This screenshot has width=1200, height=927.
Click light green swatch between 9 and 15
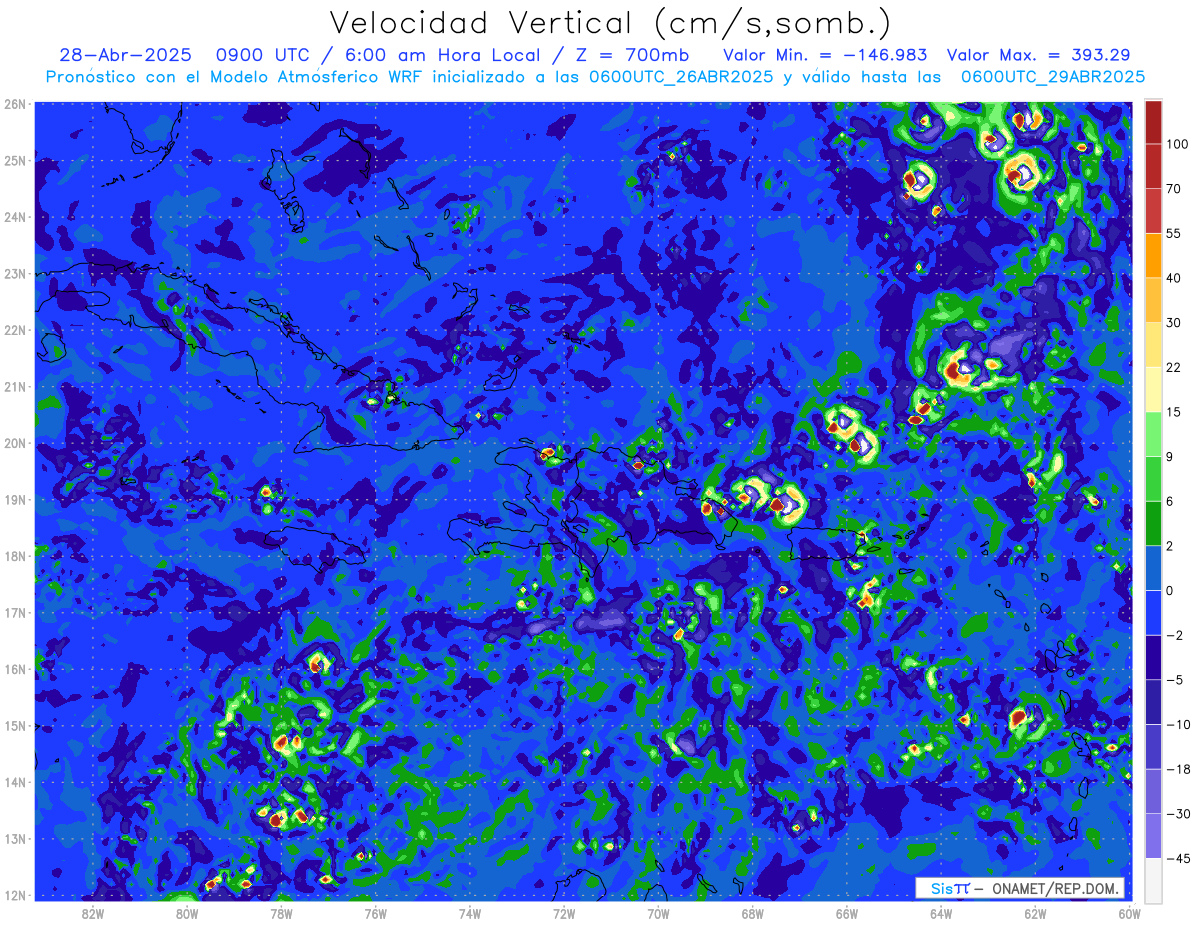coord(1153,434)
